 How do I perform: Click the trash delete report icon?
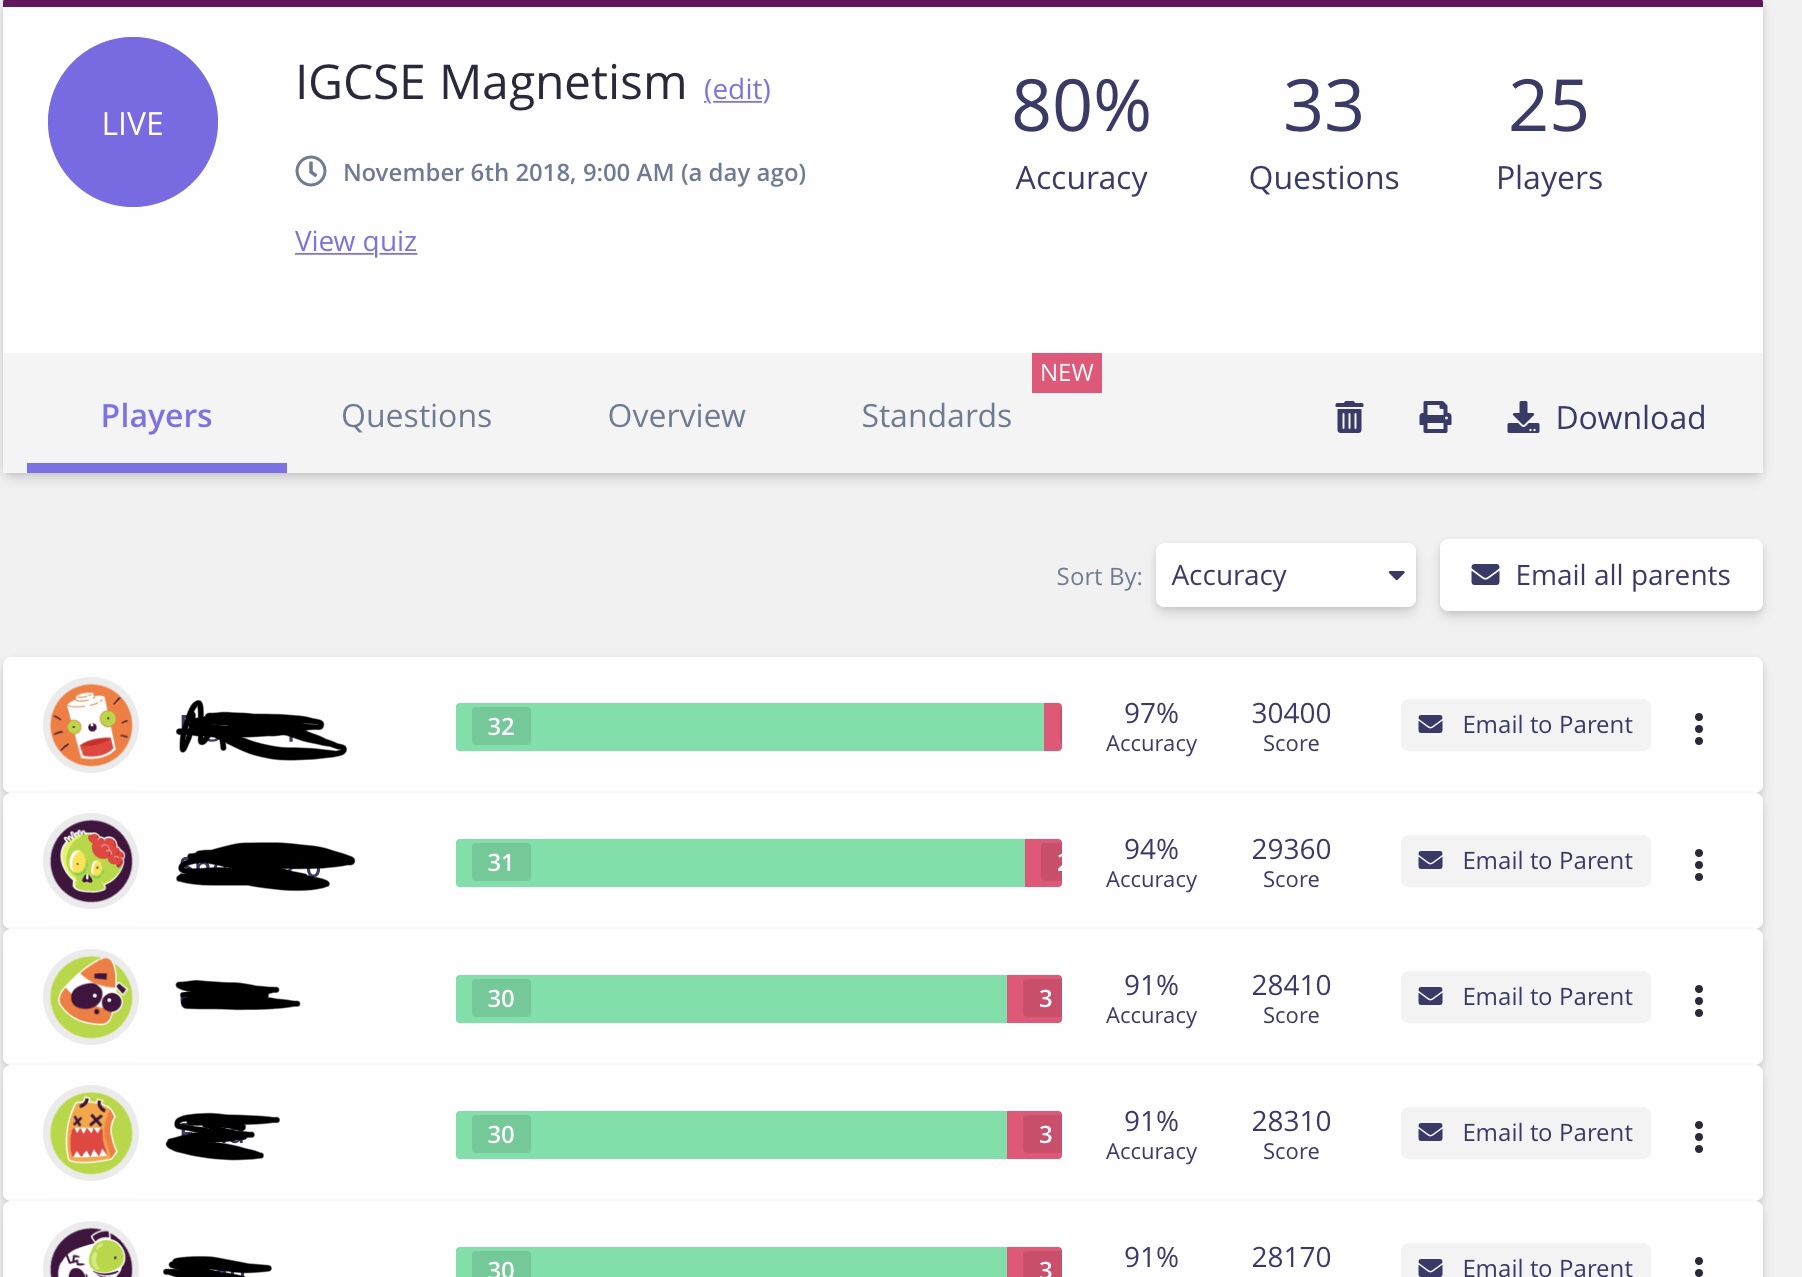(1349, 417)
